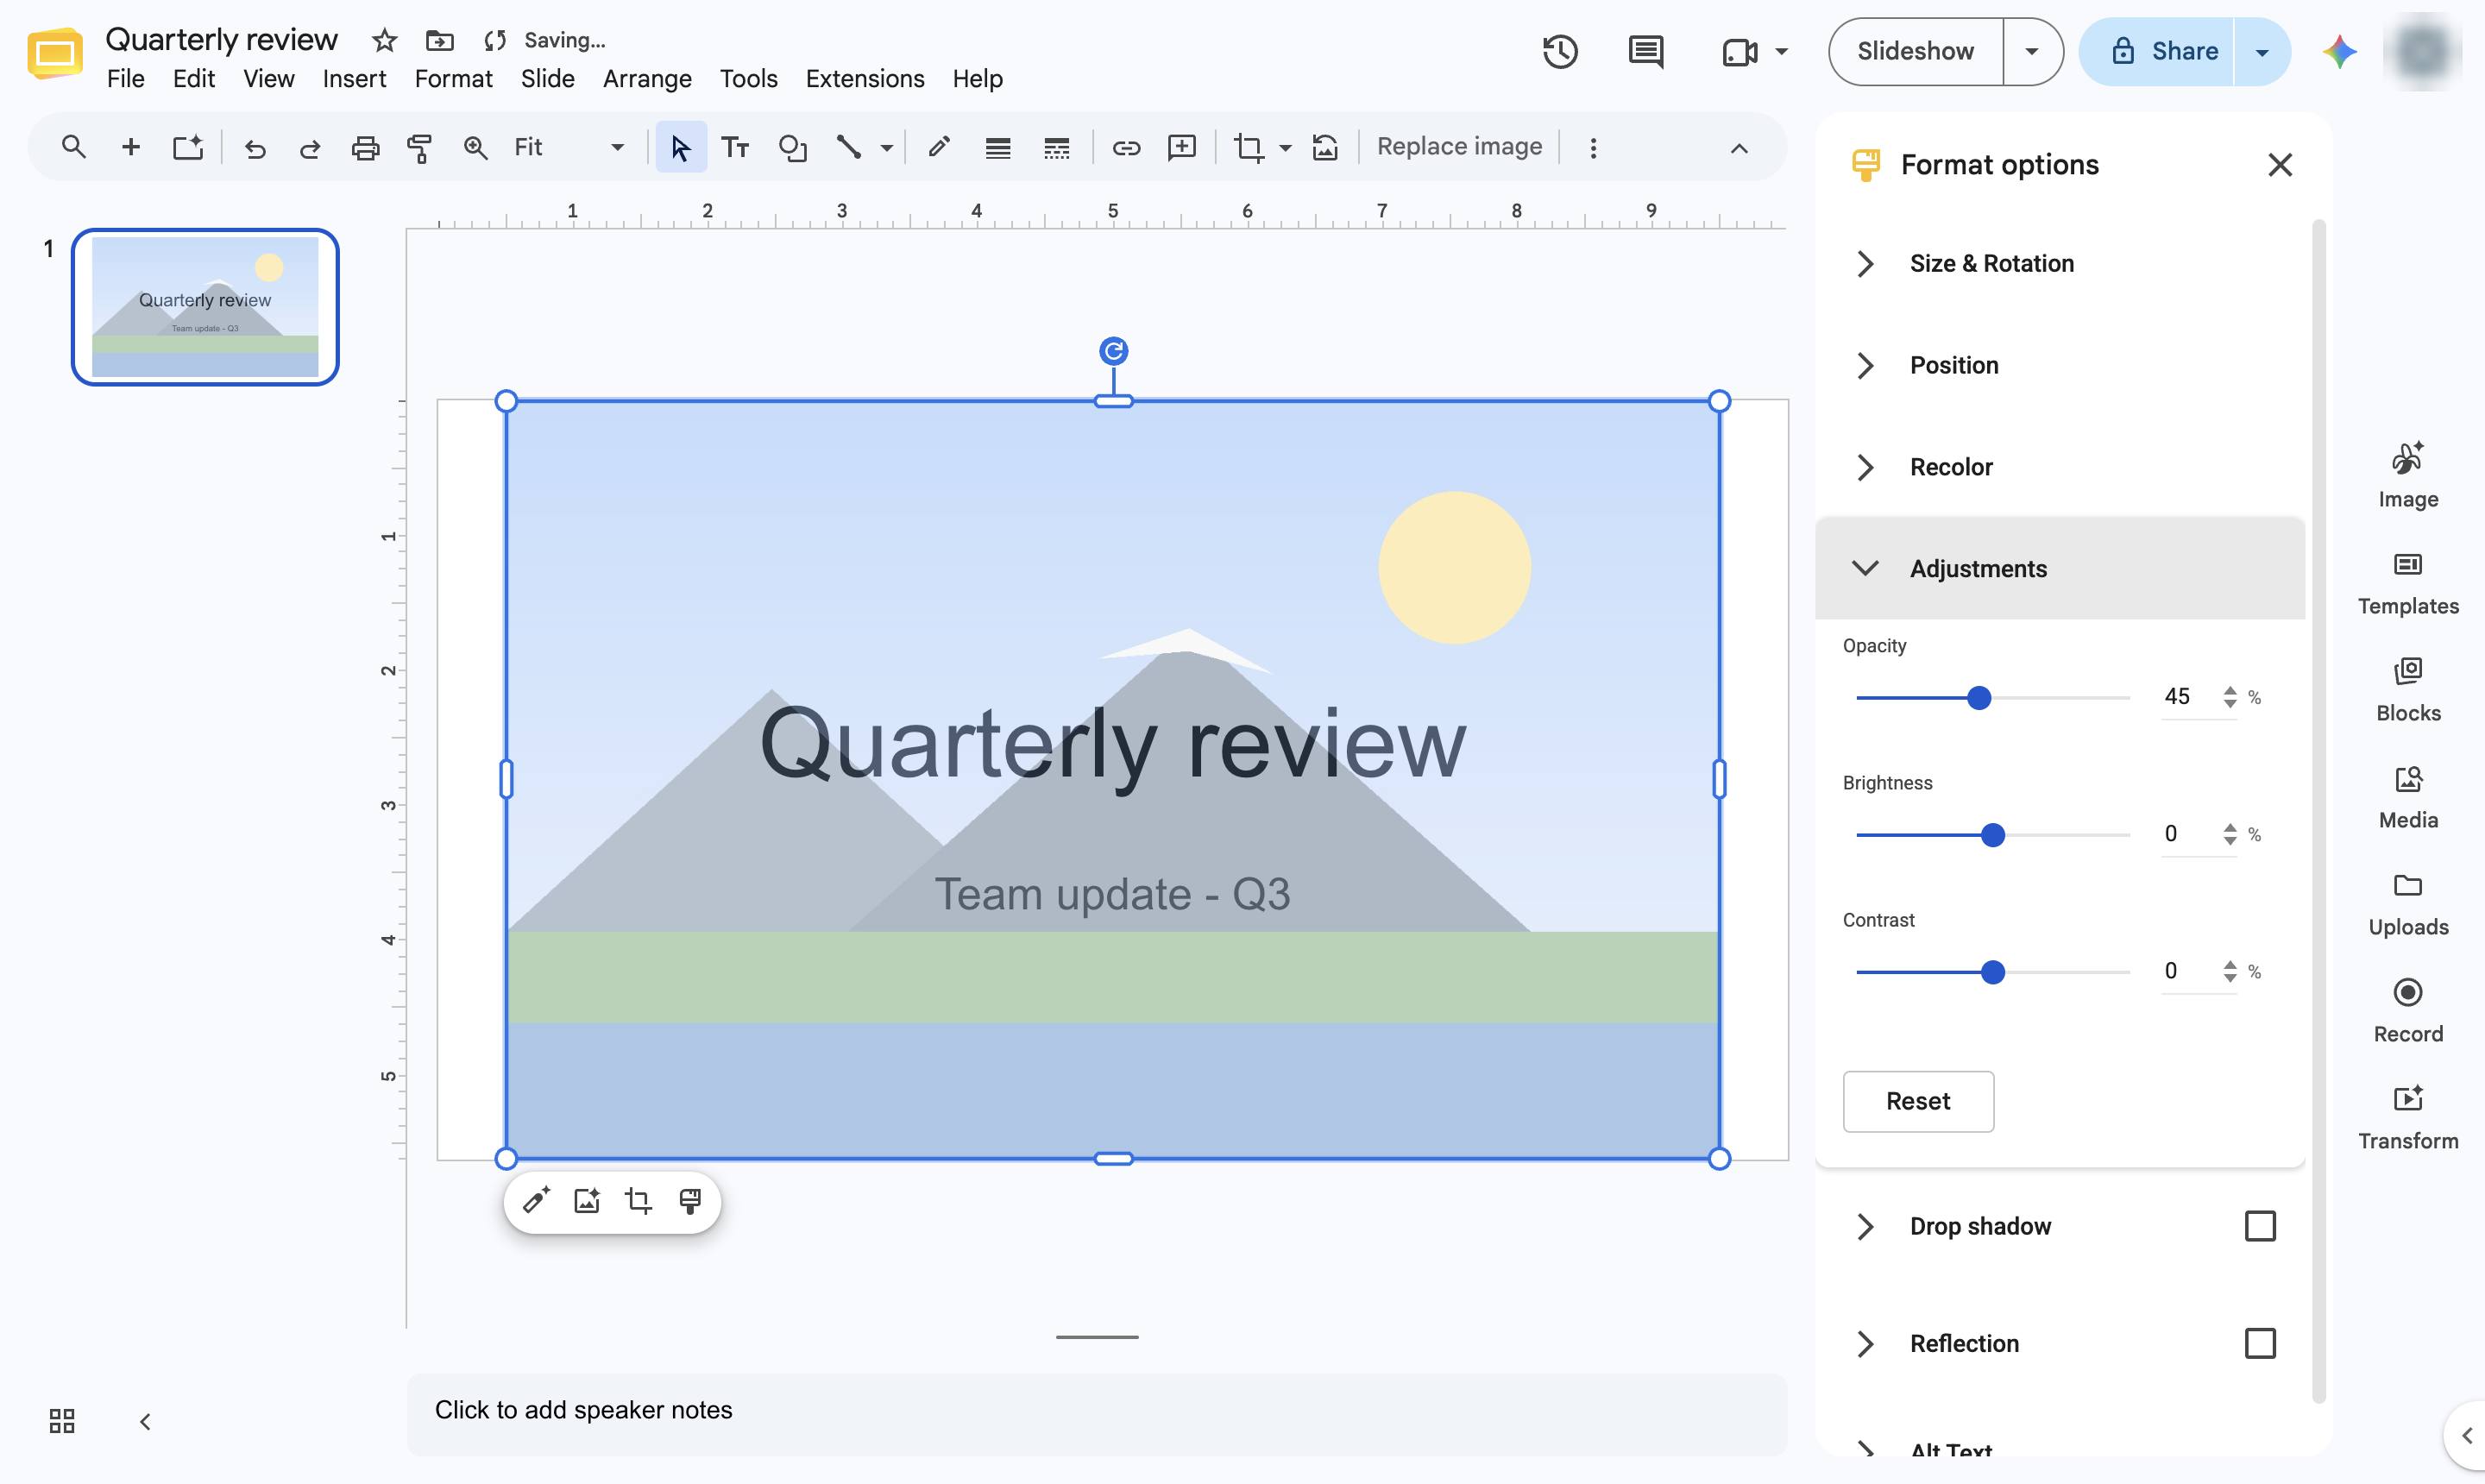This screenshot has height=1484, width=2485.
Task: Click the move to folder icon
Action: pos(439,40)
